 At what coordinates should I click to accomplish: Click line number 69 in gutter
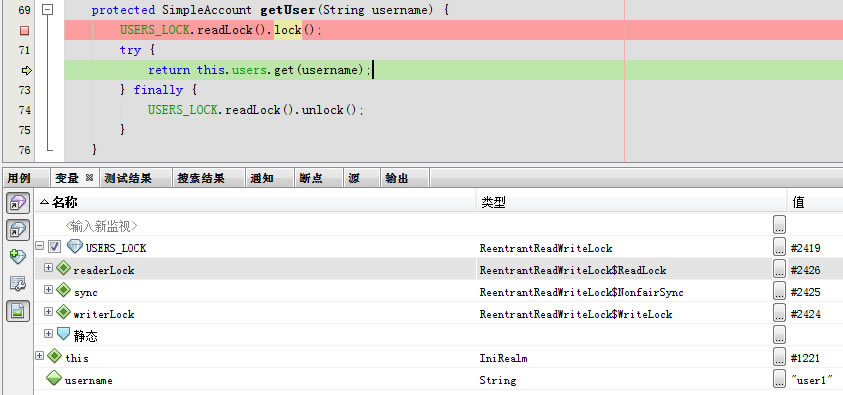point(25,10)
